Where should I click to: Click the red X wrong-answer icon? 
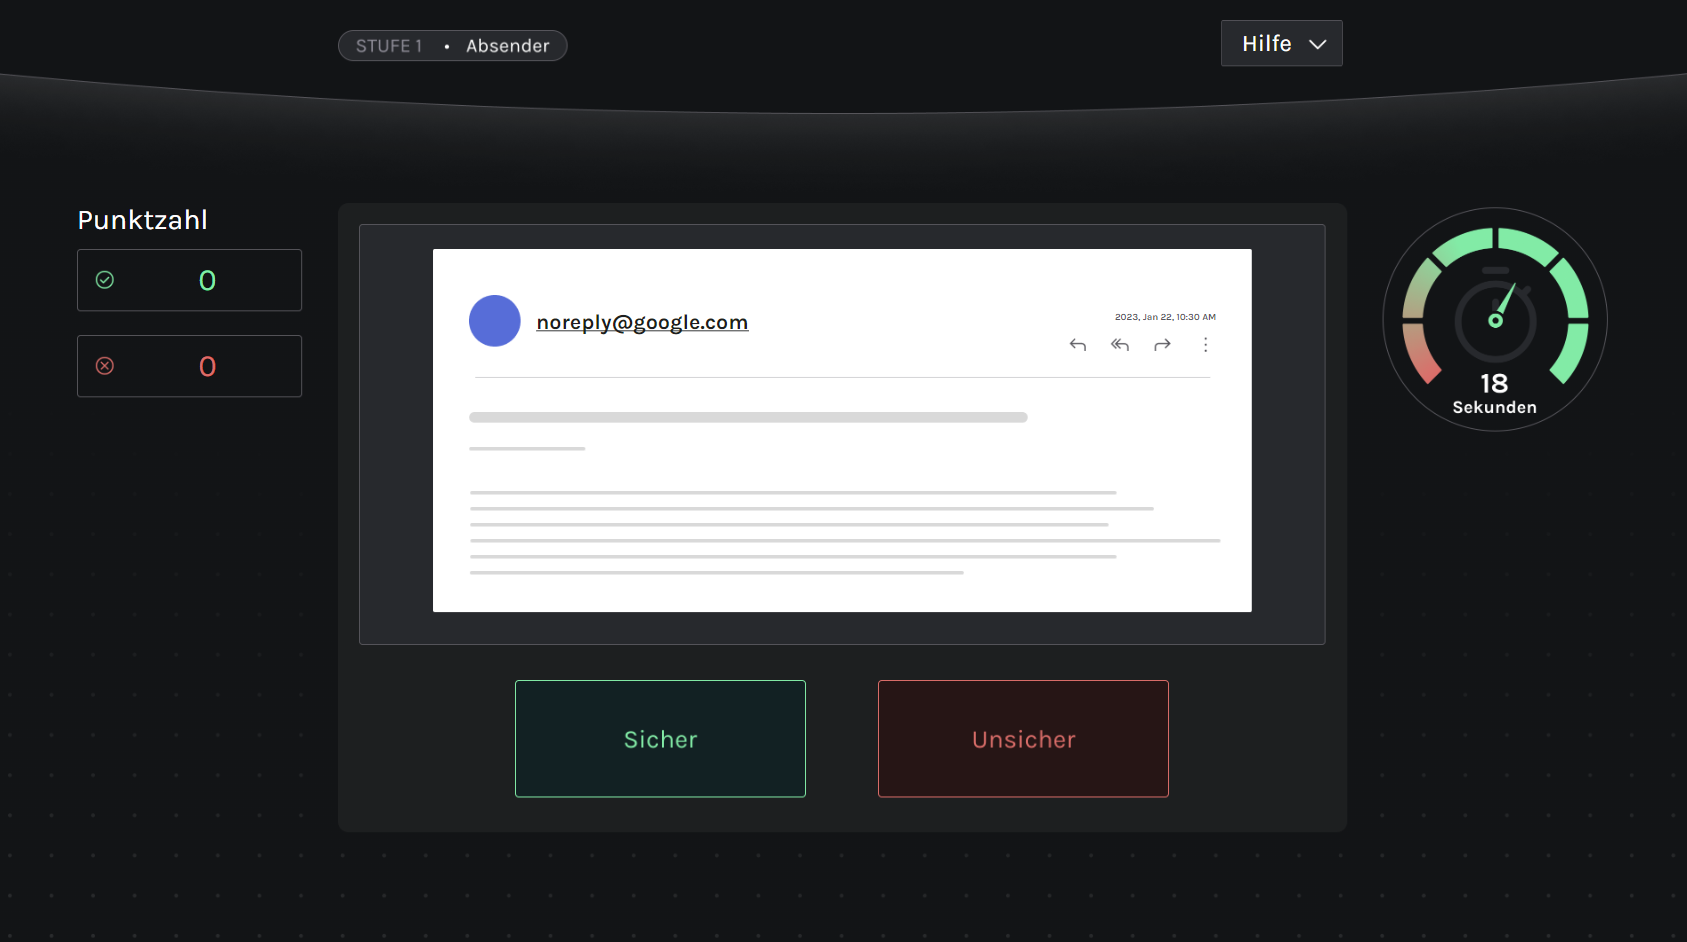pyautogui.click(x=105, y=366)
